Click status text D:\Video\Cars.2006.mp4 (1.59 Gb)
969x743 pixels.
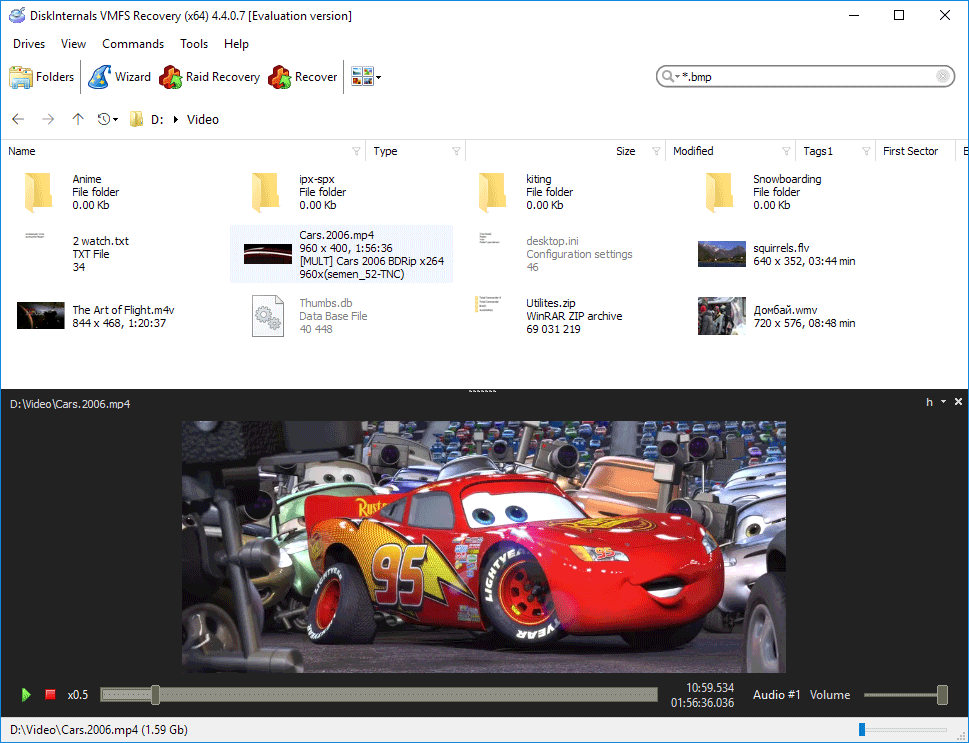tap(99, 730)
